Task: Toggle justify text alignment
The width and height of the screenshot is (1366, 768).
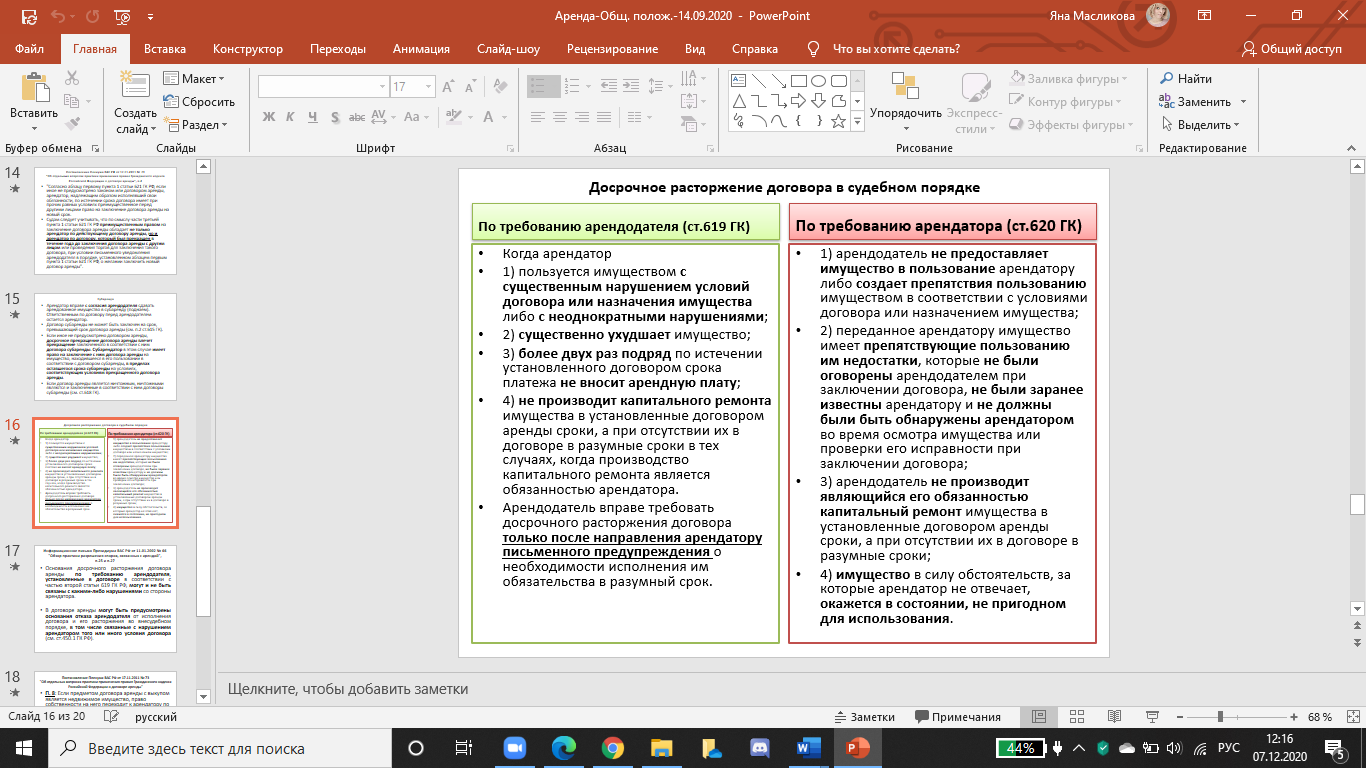Action: click(604, 117)
